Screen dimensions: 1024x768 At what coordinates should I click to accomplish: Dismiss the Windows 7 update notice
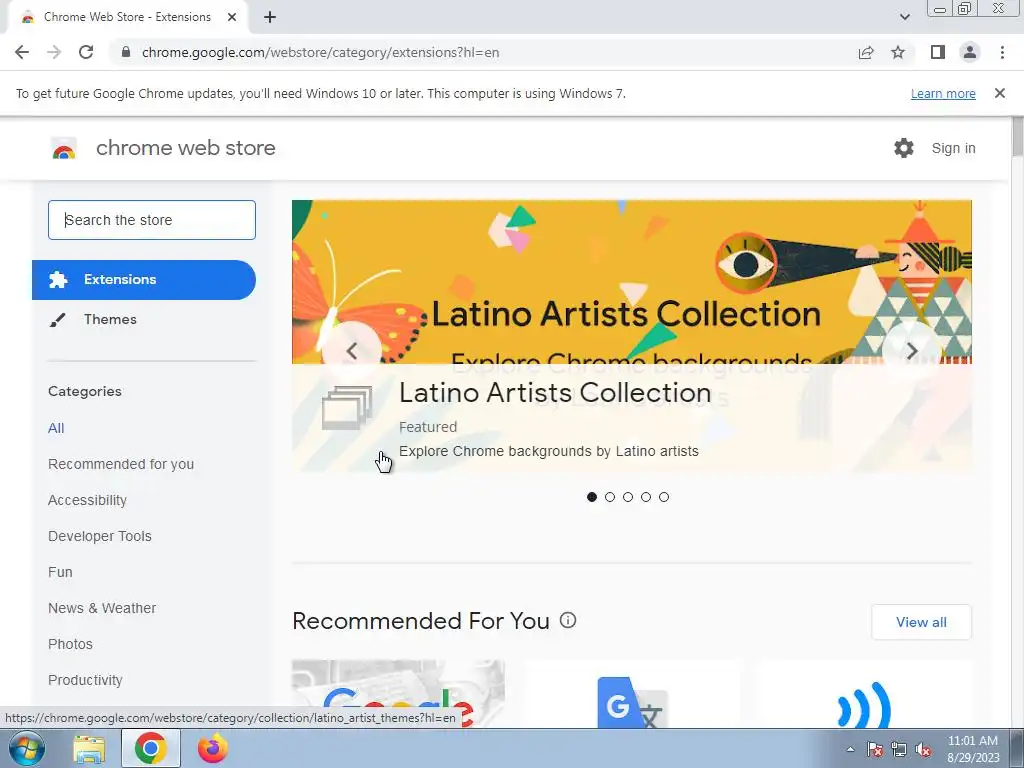(999, 93)
